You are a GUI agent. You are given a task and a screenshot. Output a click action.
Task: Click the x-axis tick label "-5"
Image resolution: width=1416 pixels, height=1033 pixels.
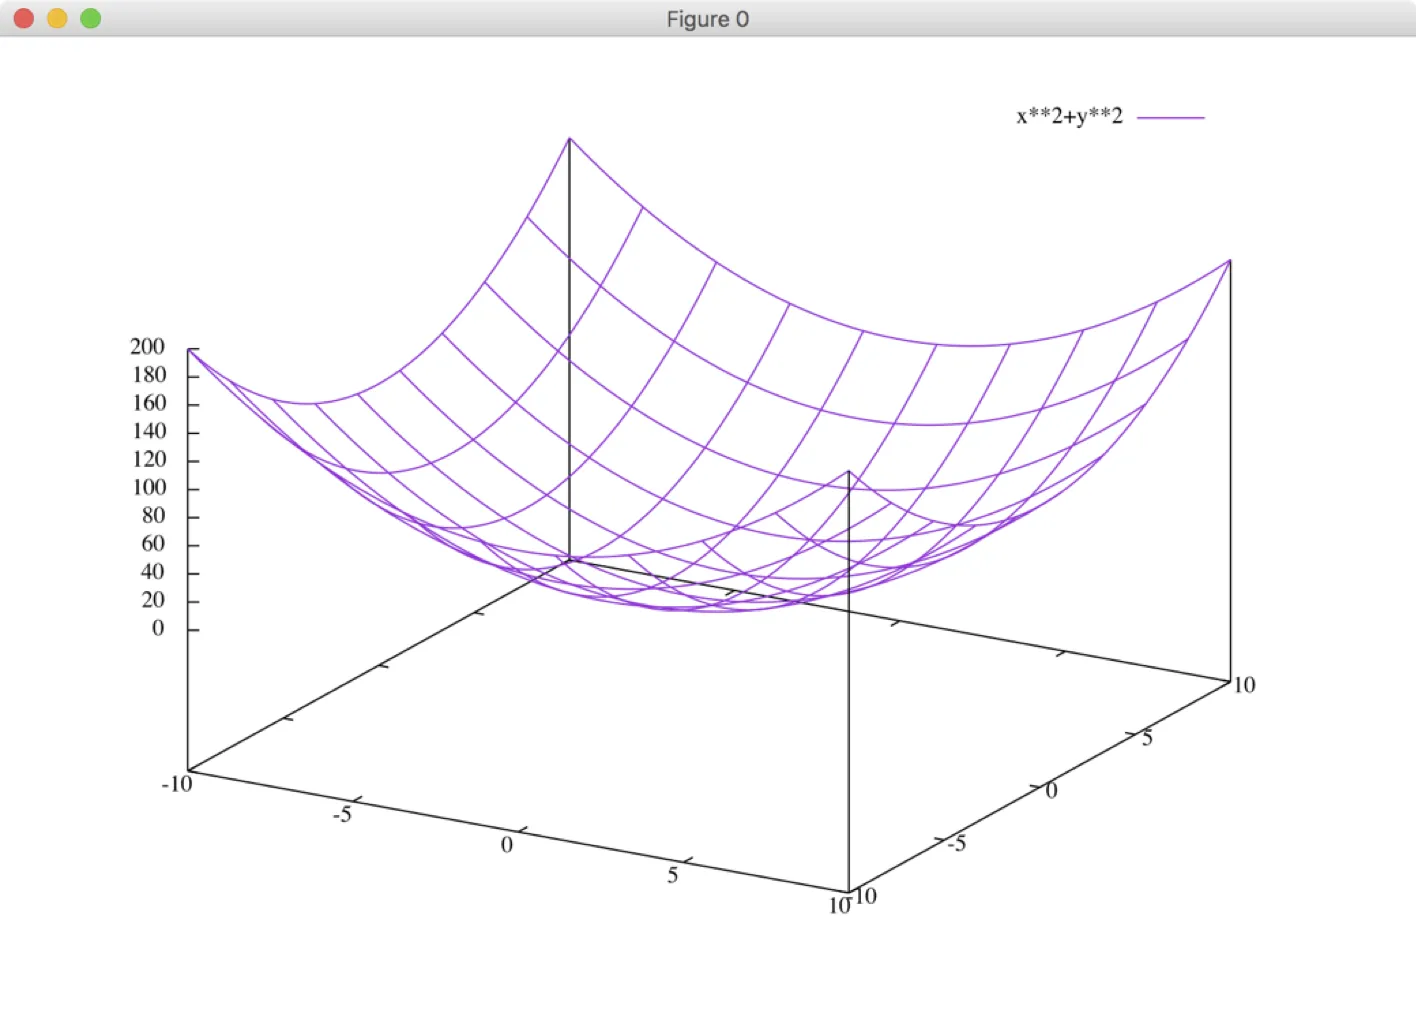(343, 815)
